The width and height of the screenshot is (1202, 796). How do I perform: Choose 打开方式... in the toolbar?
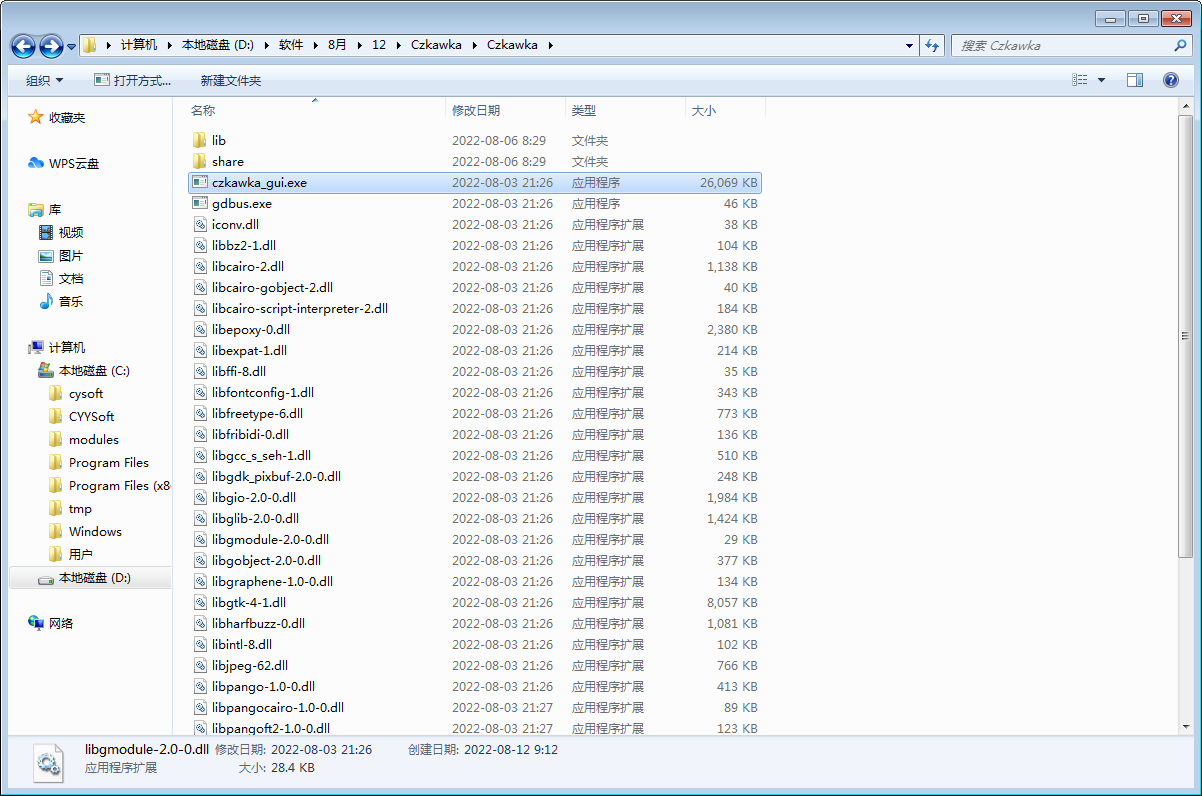(132, 80)
